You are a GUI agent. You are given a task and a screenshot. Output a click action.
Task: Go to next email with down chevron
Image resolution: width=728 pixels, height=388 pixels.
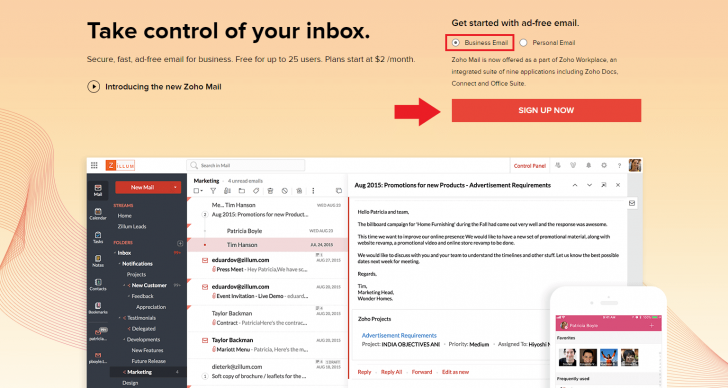pos(589,185)
